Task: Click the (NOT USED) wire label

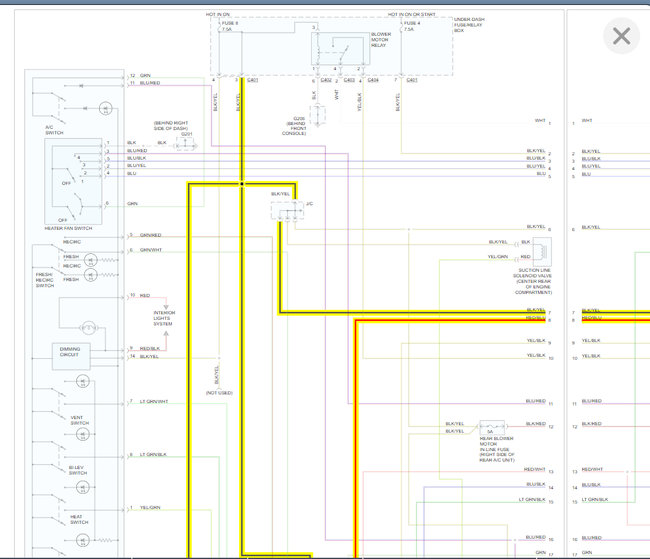Action: tap(219, 393)
